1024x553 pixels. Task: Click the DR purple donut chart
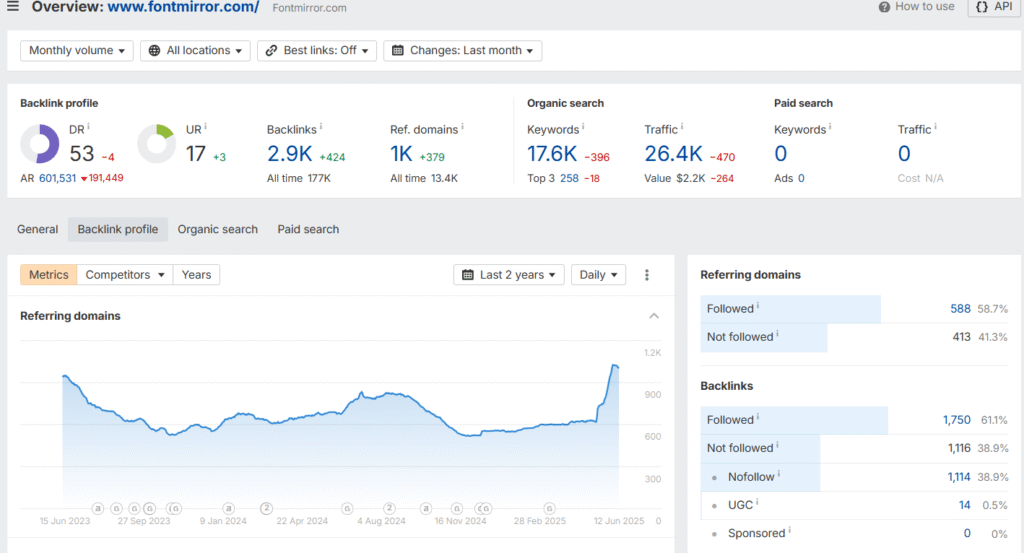(40, 144)
